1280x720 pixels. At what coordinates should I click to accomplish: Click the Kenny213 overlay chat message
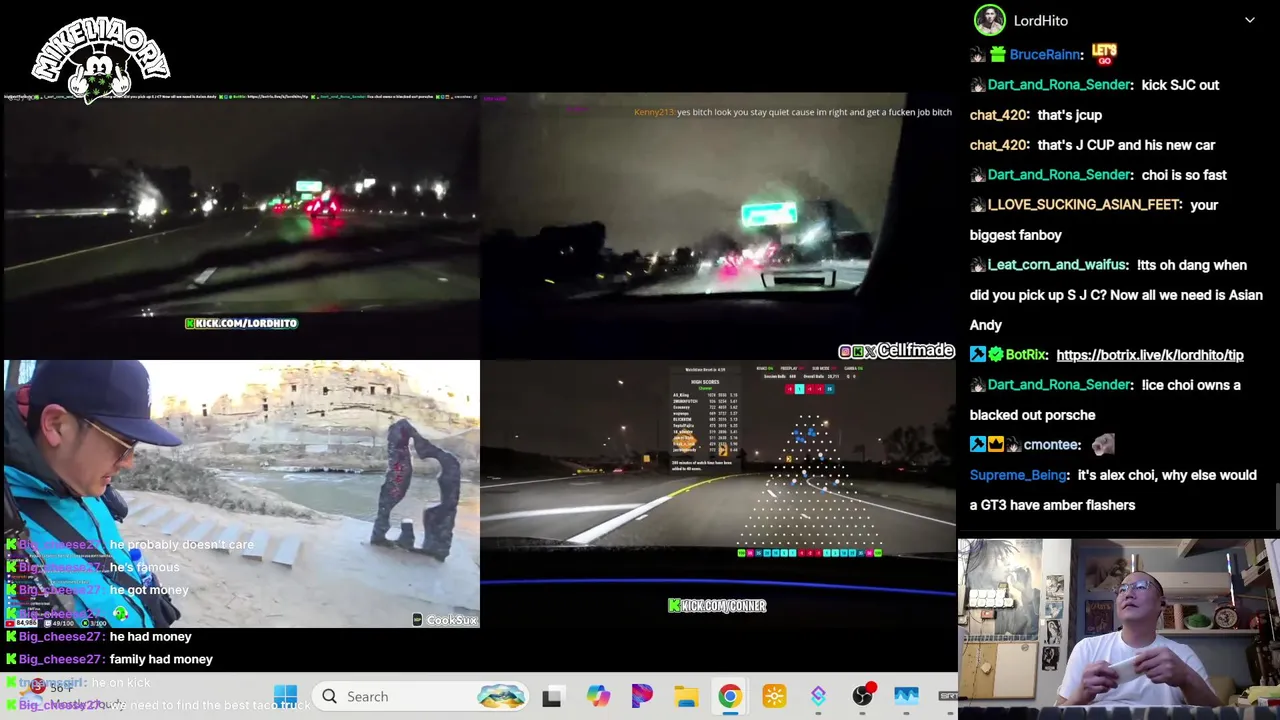(x=792, y=112)
